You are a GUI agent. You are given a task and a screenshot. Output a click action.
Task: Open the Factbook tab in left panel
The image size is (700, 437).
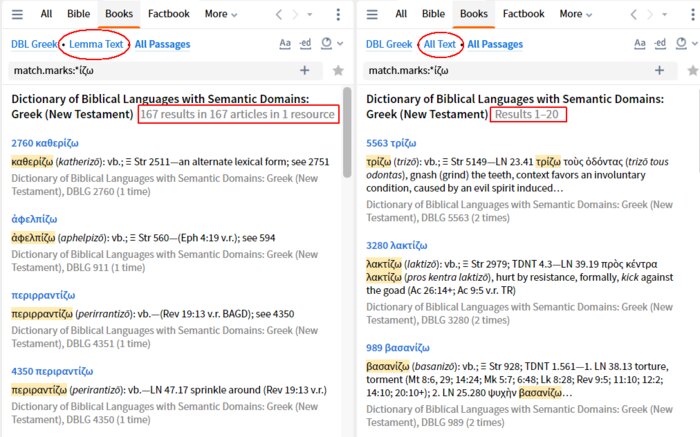(169, 14)
